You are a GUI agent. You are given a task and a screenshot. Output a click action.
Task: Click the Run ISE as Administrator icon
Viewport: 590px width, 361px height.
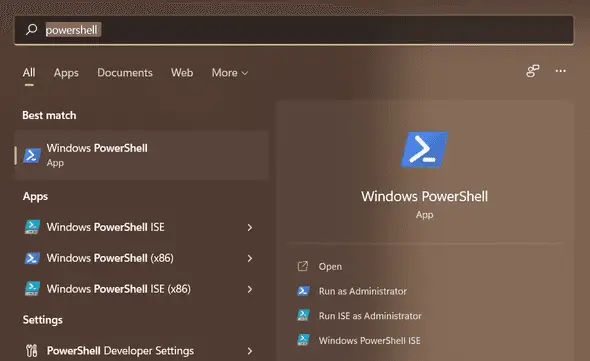(x=303, y=315)
